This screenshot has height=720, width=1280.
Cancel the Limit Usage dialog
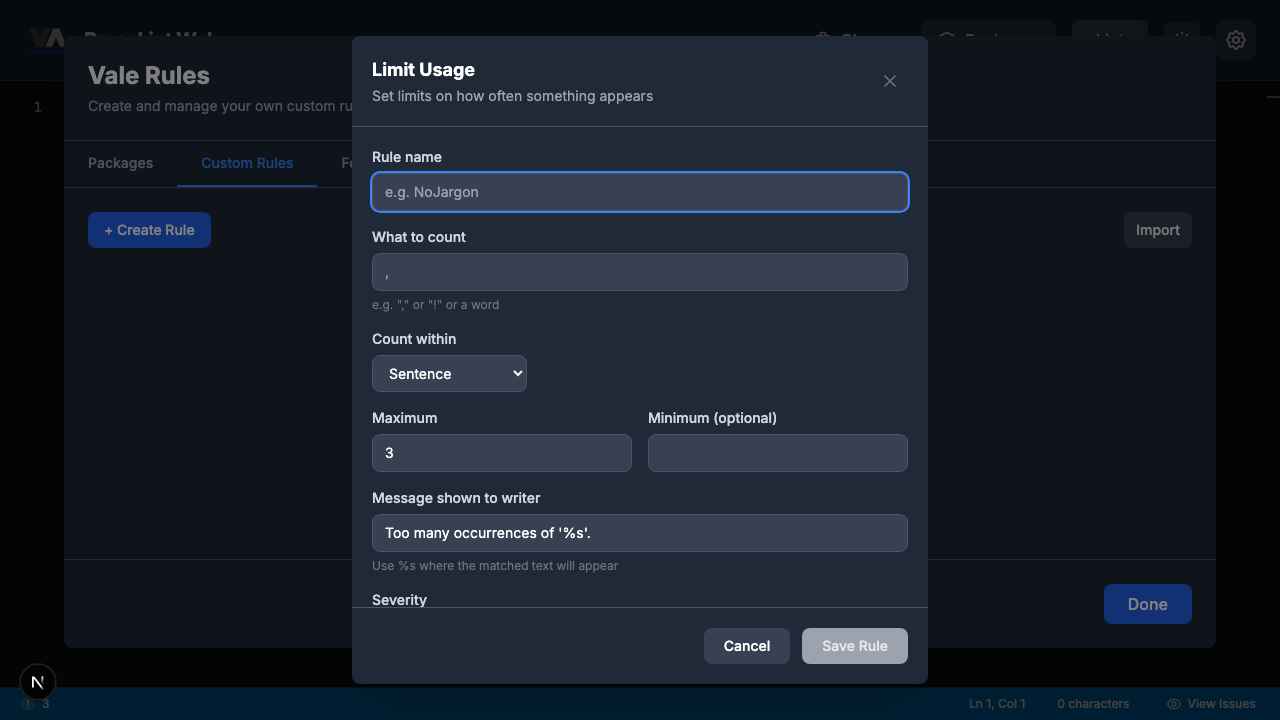(746, 646)
